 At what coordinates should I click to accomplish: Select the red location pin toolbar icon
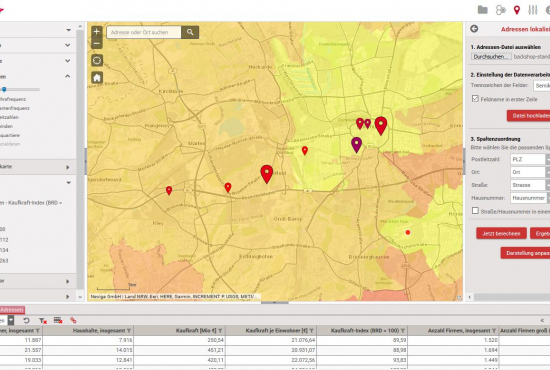516,10
